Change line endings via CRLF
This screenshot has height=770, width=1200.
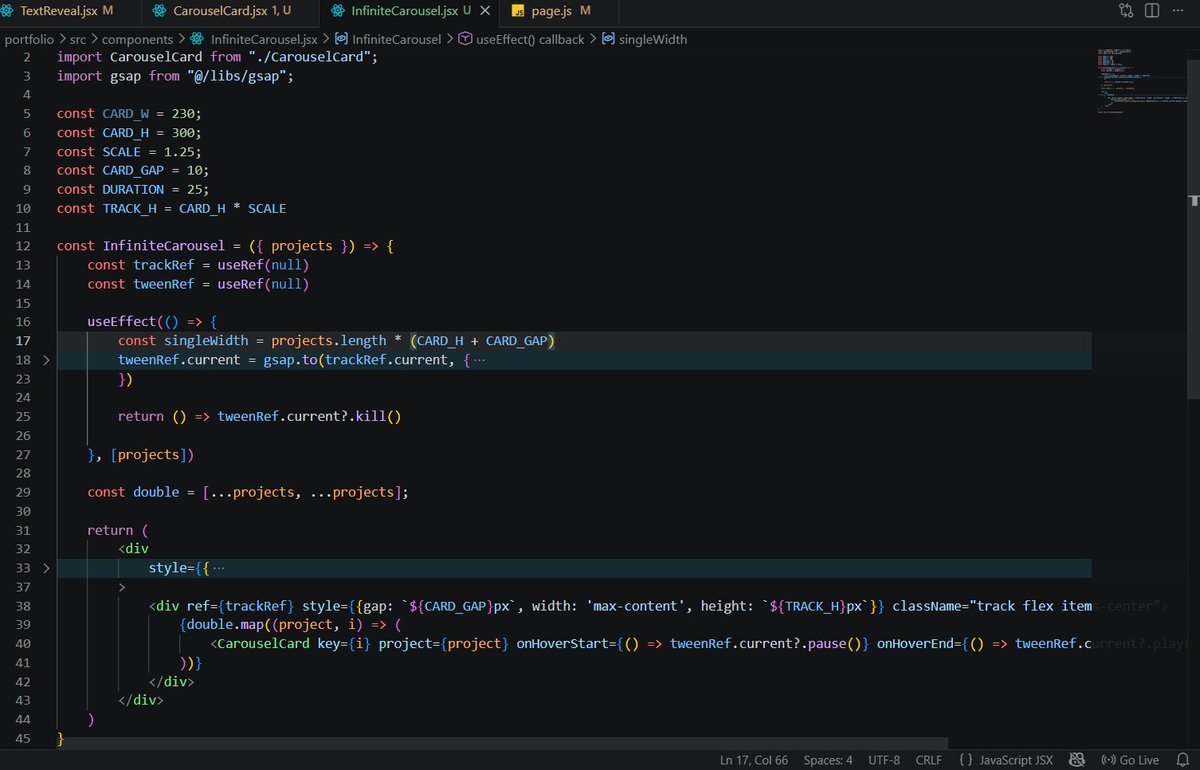point(928,760)
